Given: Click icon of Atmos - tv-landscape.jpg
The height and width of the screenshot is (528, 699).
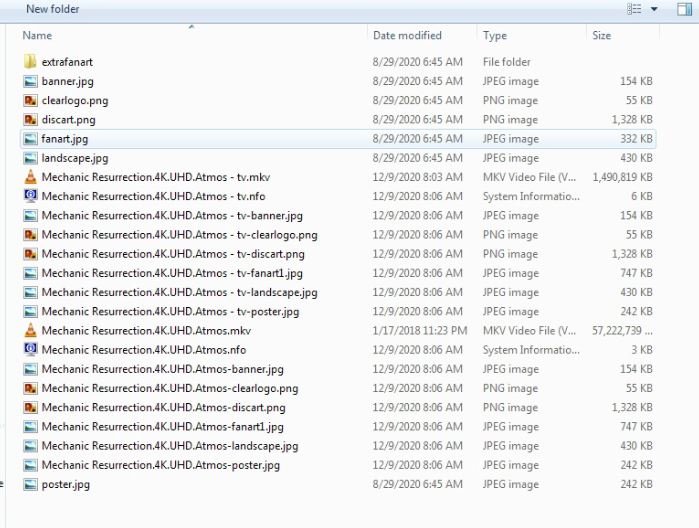Looking at the screenshot, I should (x=30, y=292).
